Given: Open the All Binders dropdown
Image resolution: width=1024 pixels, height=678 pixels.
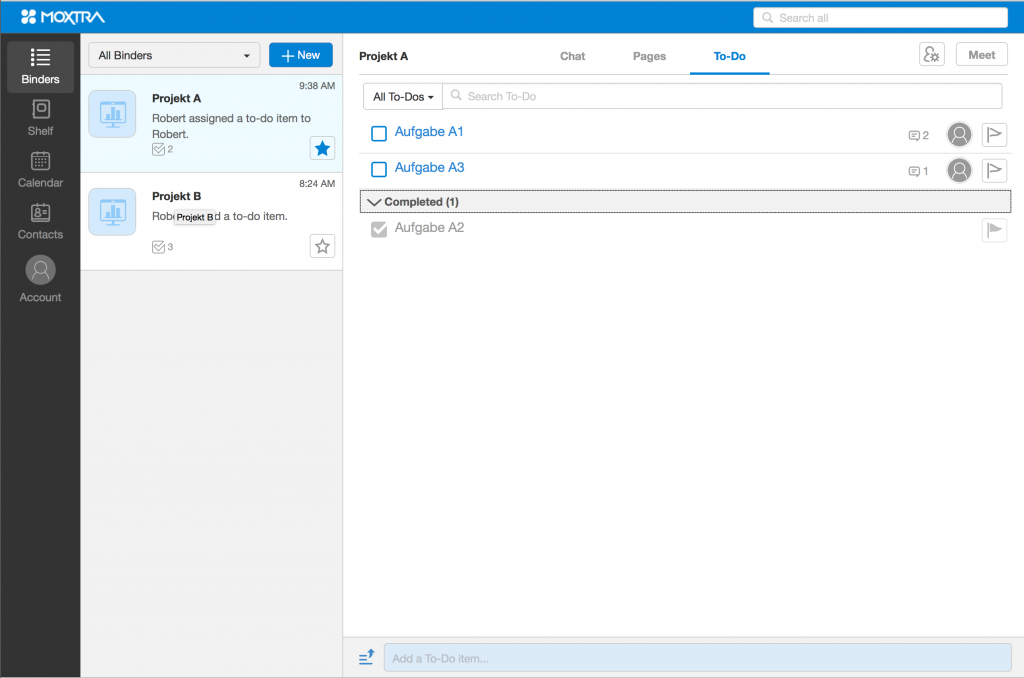Looking at the screenshot, I should 174,56.
